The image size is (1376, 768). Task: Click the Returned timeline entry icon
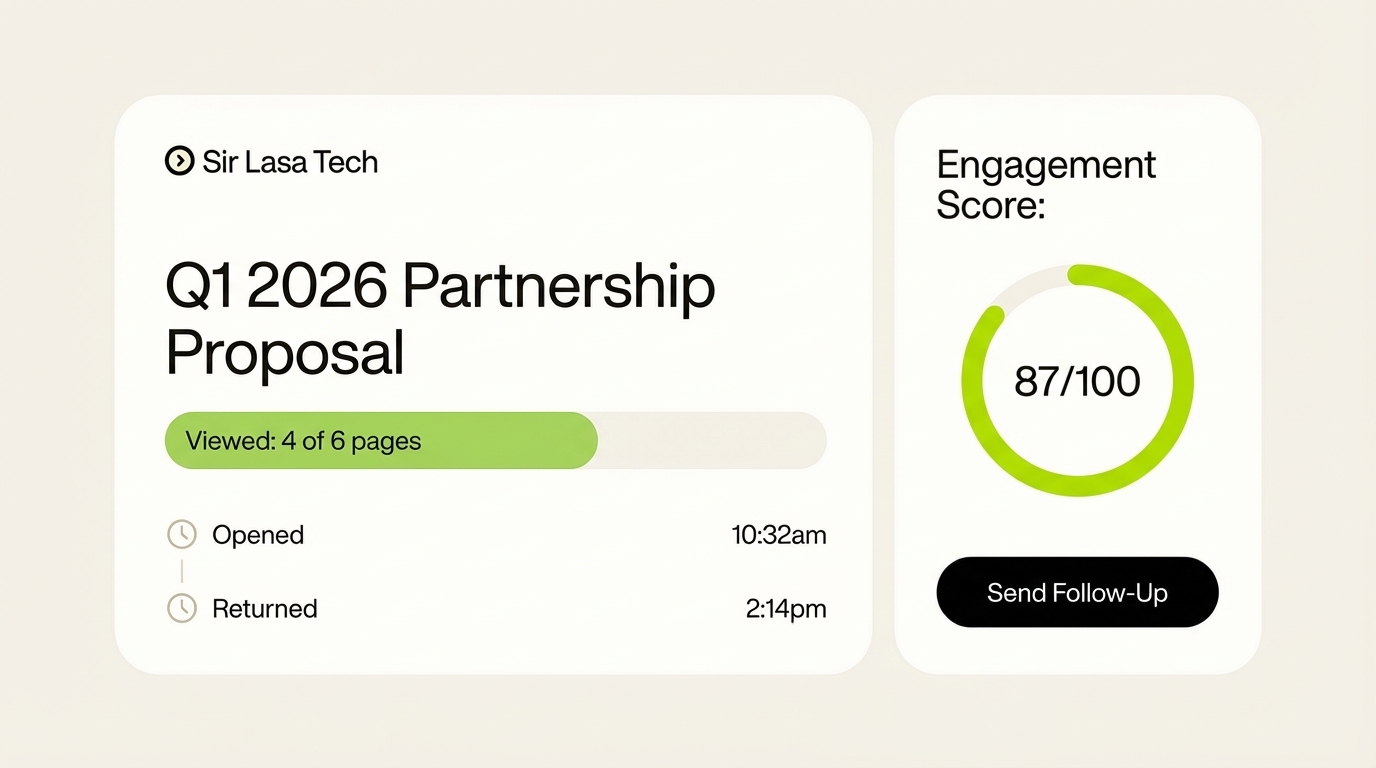[x=181, y=608]
